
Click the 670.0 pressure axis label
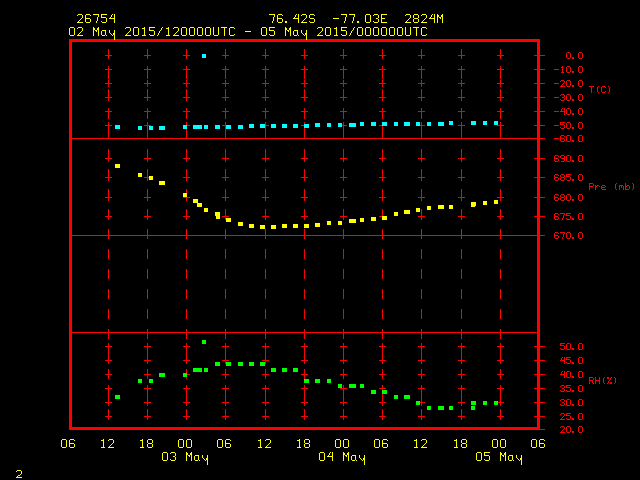[x=568, y=236]
